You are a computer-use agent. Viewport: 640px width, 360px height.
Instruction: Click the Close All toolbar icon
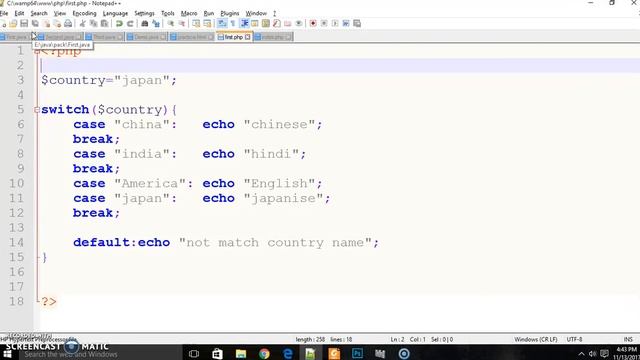[57, 24]
